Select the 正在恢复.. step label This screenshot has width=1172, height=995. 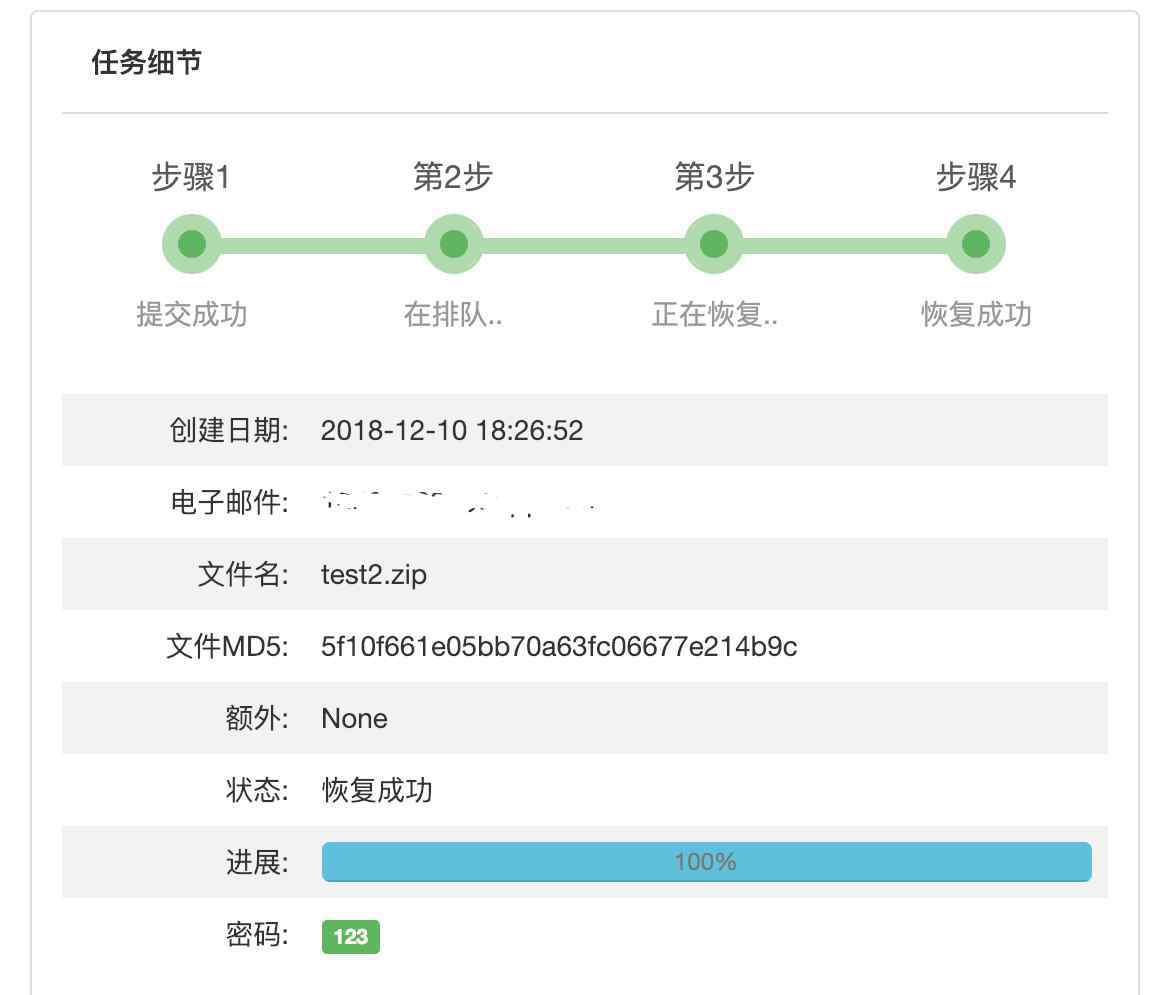pos(714,315)
